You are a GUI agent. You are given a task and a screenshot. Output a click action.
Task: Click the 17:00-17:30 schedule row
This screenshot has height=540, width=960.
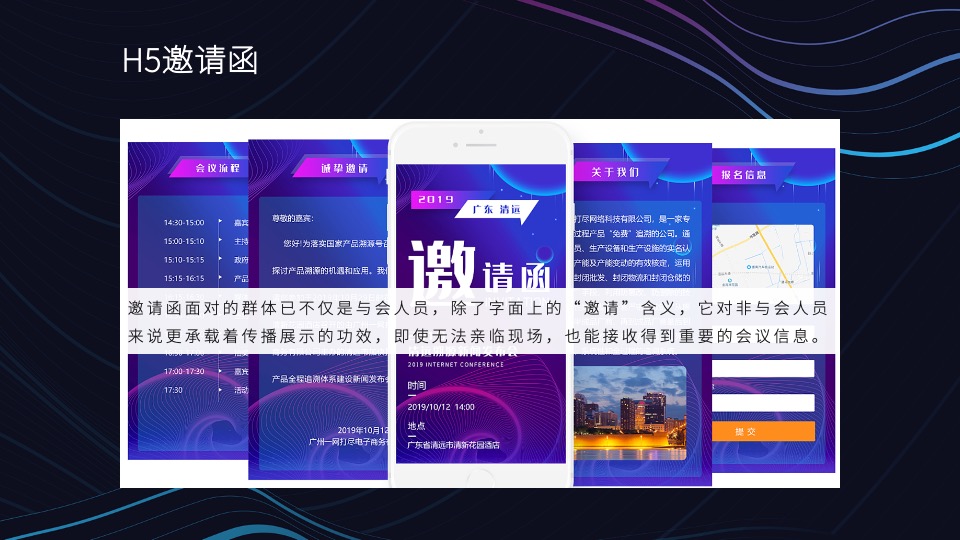206,371
